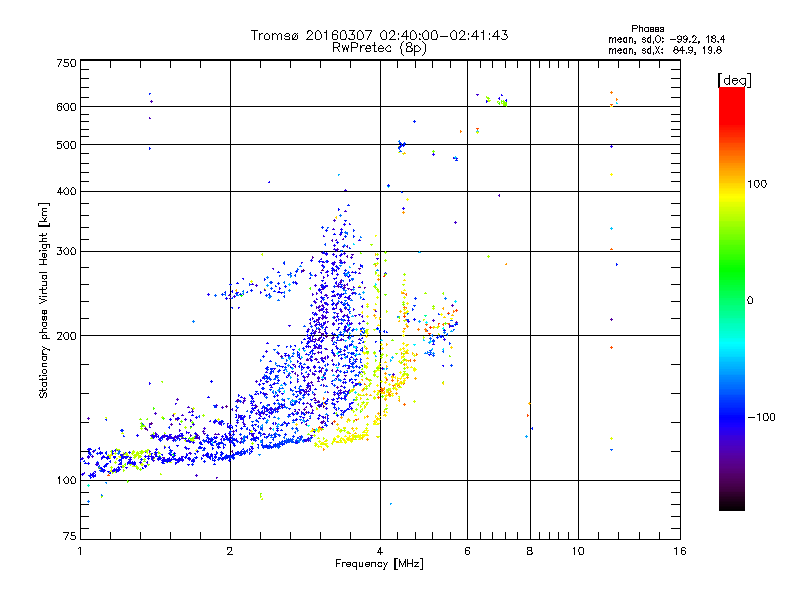Click the '10' x-axis tick label
800x600 pixels.
pyautogui.click(x=578, y=551)
